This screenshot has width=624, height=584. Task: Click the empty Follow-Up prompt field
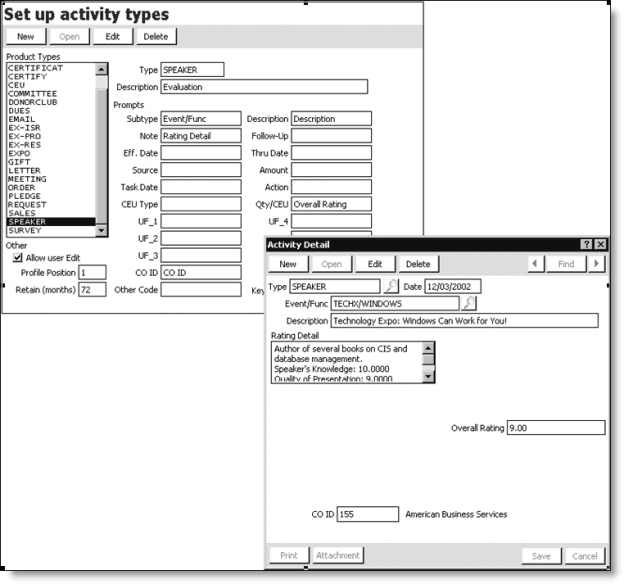[x=332, y=136]
